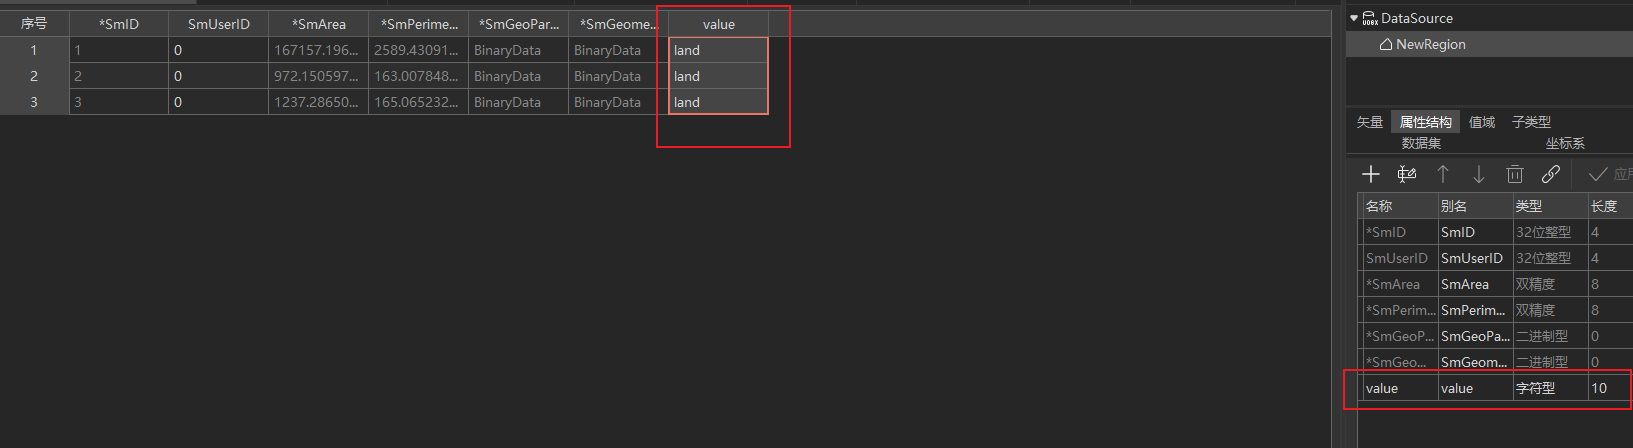Viewport: 1633px width, 448px height.
Task: Collapse the DataSource tree node
Action: (x=1354, y=18)
